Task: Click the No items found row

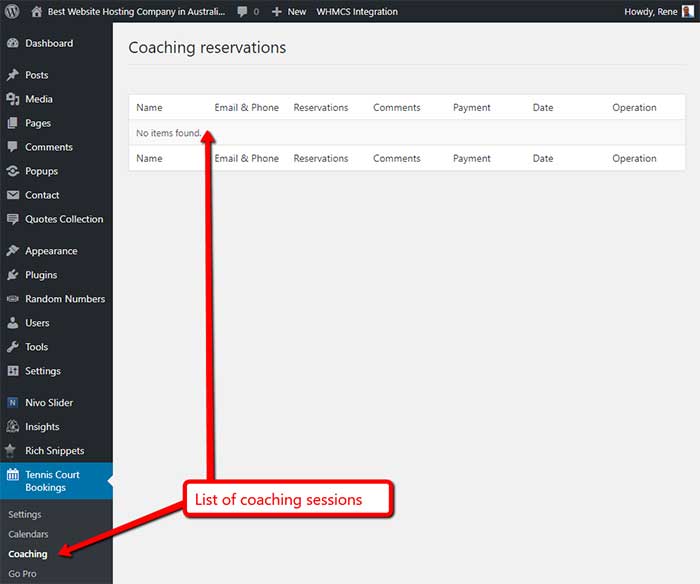Action: tap(407, 133)
